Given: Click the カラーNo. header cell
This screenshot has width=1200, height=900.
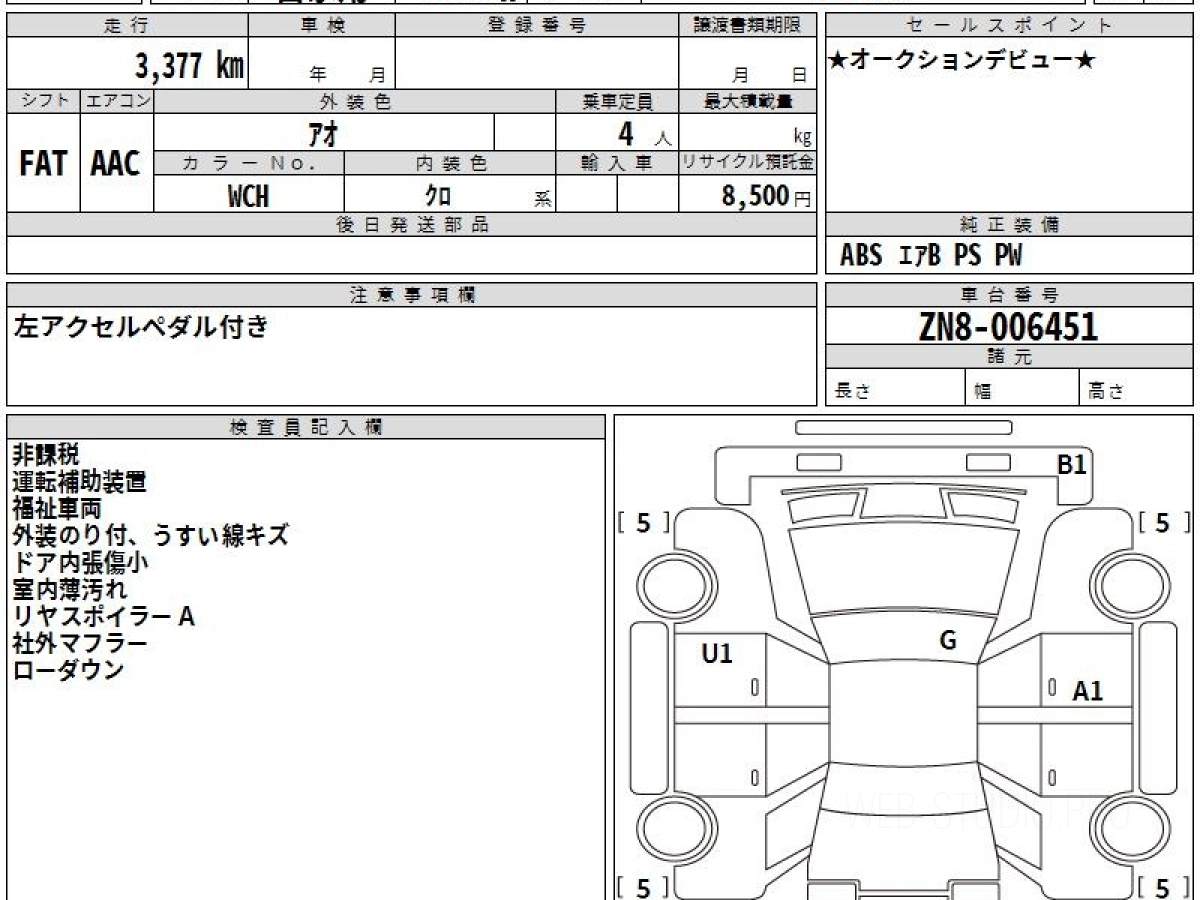Looking at the screenshot, I should tap(249, 163).
